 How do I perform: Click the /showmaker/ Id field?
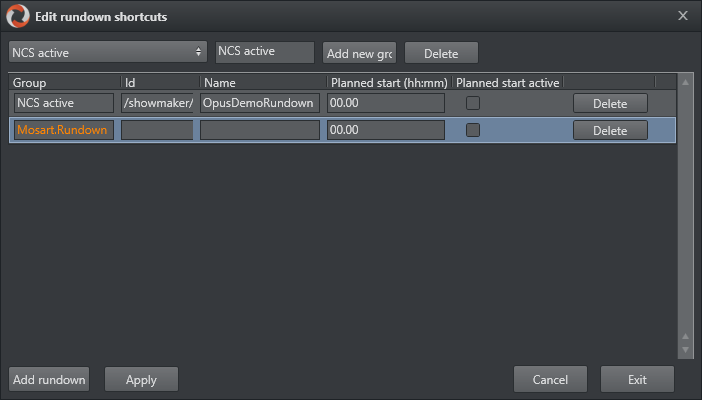(156, 103)
